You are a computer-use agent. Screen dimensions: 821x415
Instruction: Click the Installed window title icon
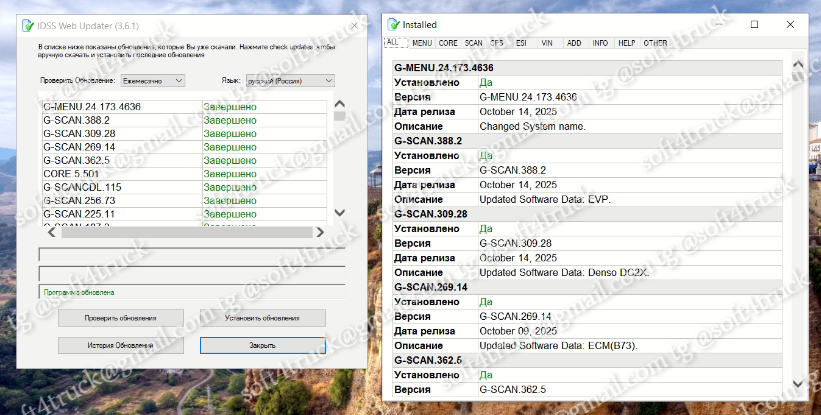point(393,25)
